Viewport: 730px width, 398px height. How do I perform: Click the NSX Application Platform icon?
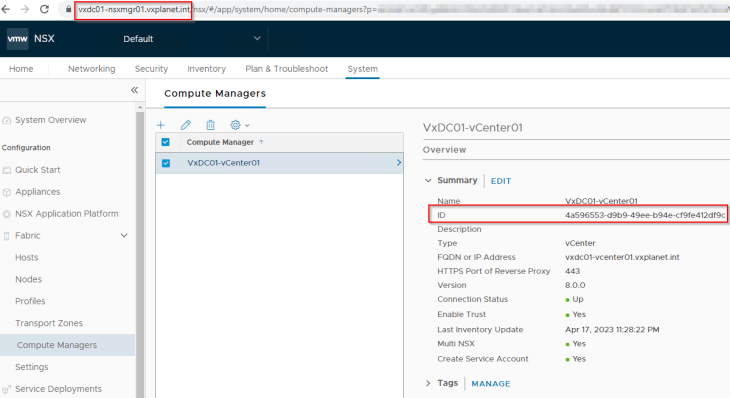(7, 214)
